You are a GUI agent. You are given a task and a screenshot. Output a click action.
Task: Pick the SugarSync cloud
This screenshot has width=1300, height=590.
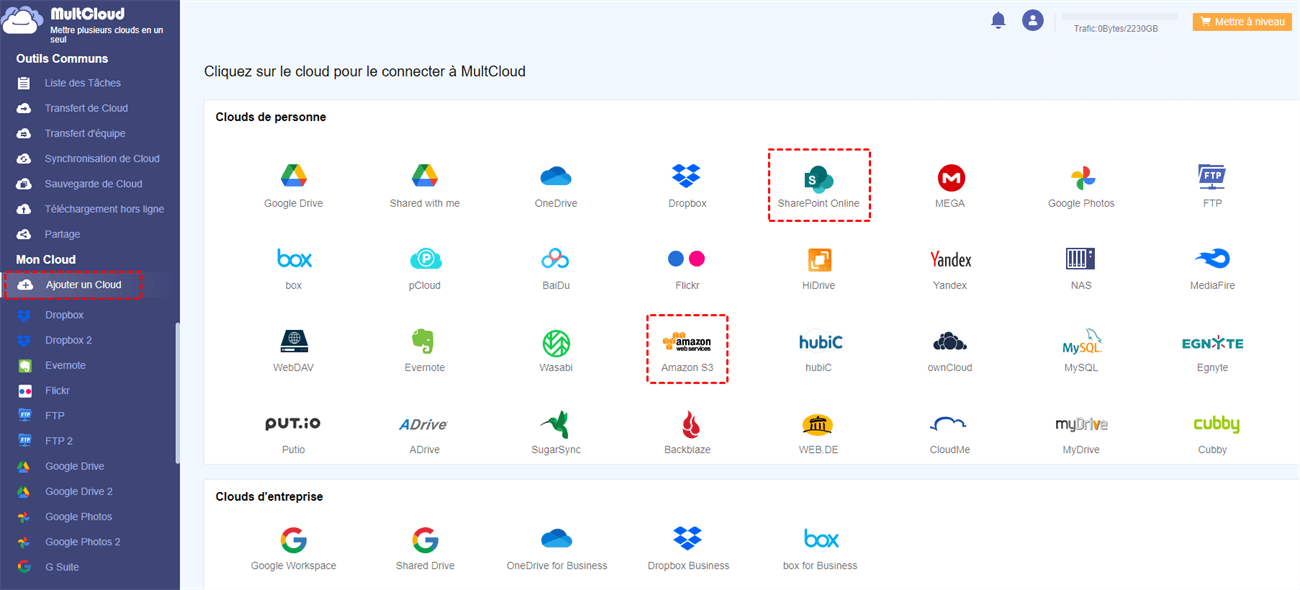pyautogui.click(x=555, y=433)
